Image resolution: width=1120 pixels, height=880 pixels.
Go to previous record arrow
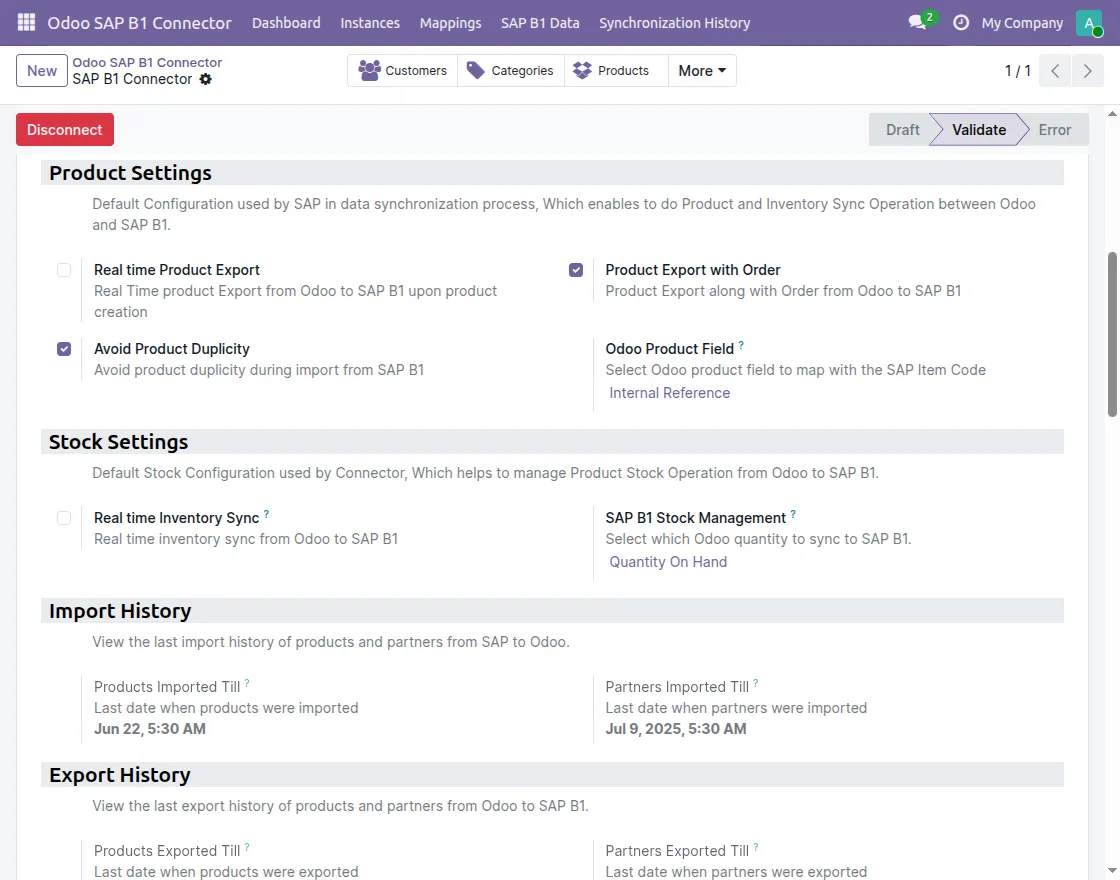pos(1055,71)
